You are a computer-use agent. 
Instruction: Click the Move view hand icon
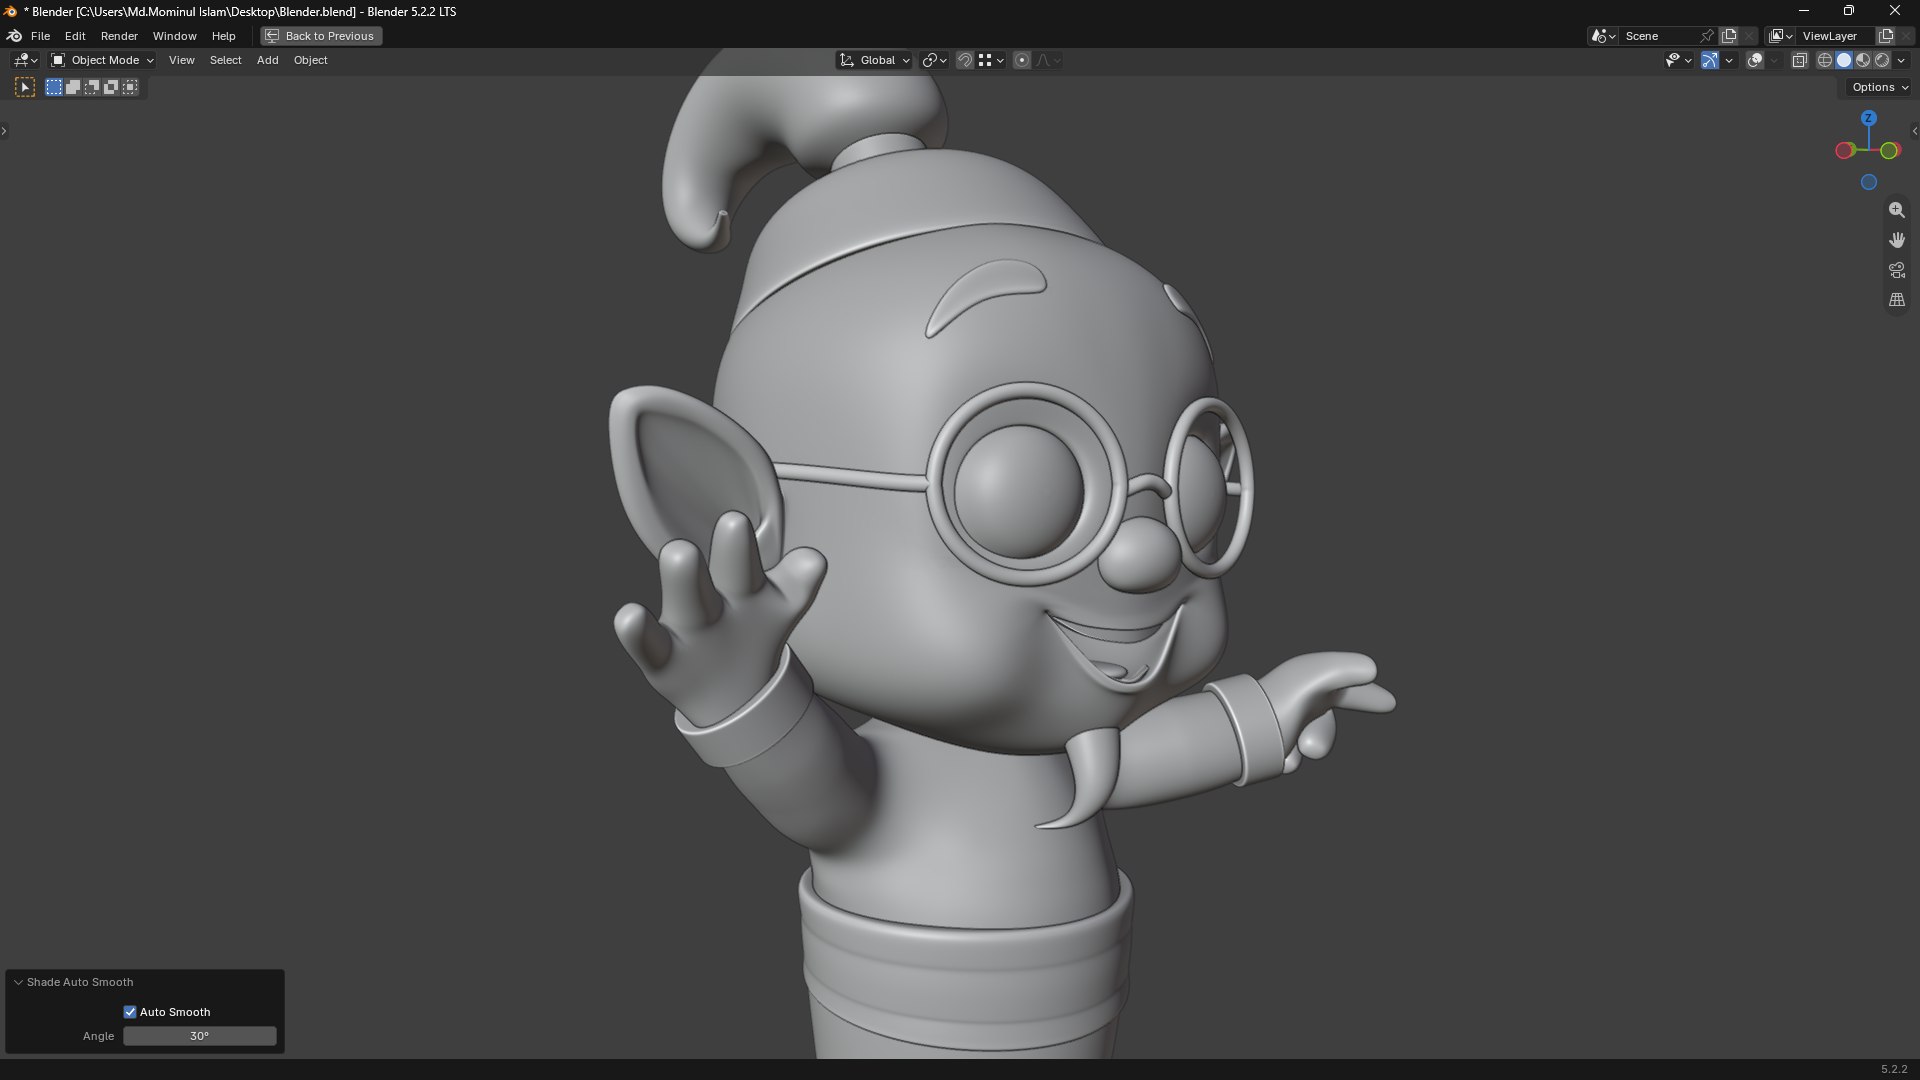1896,240
